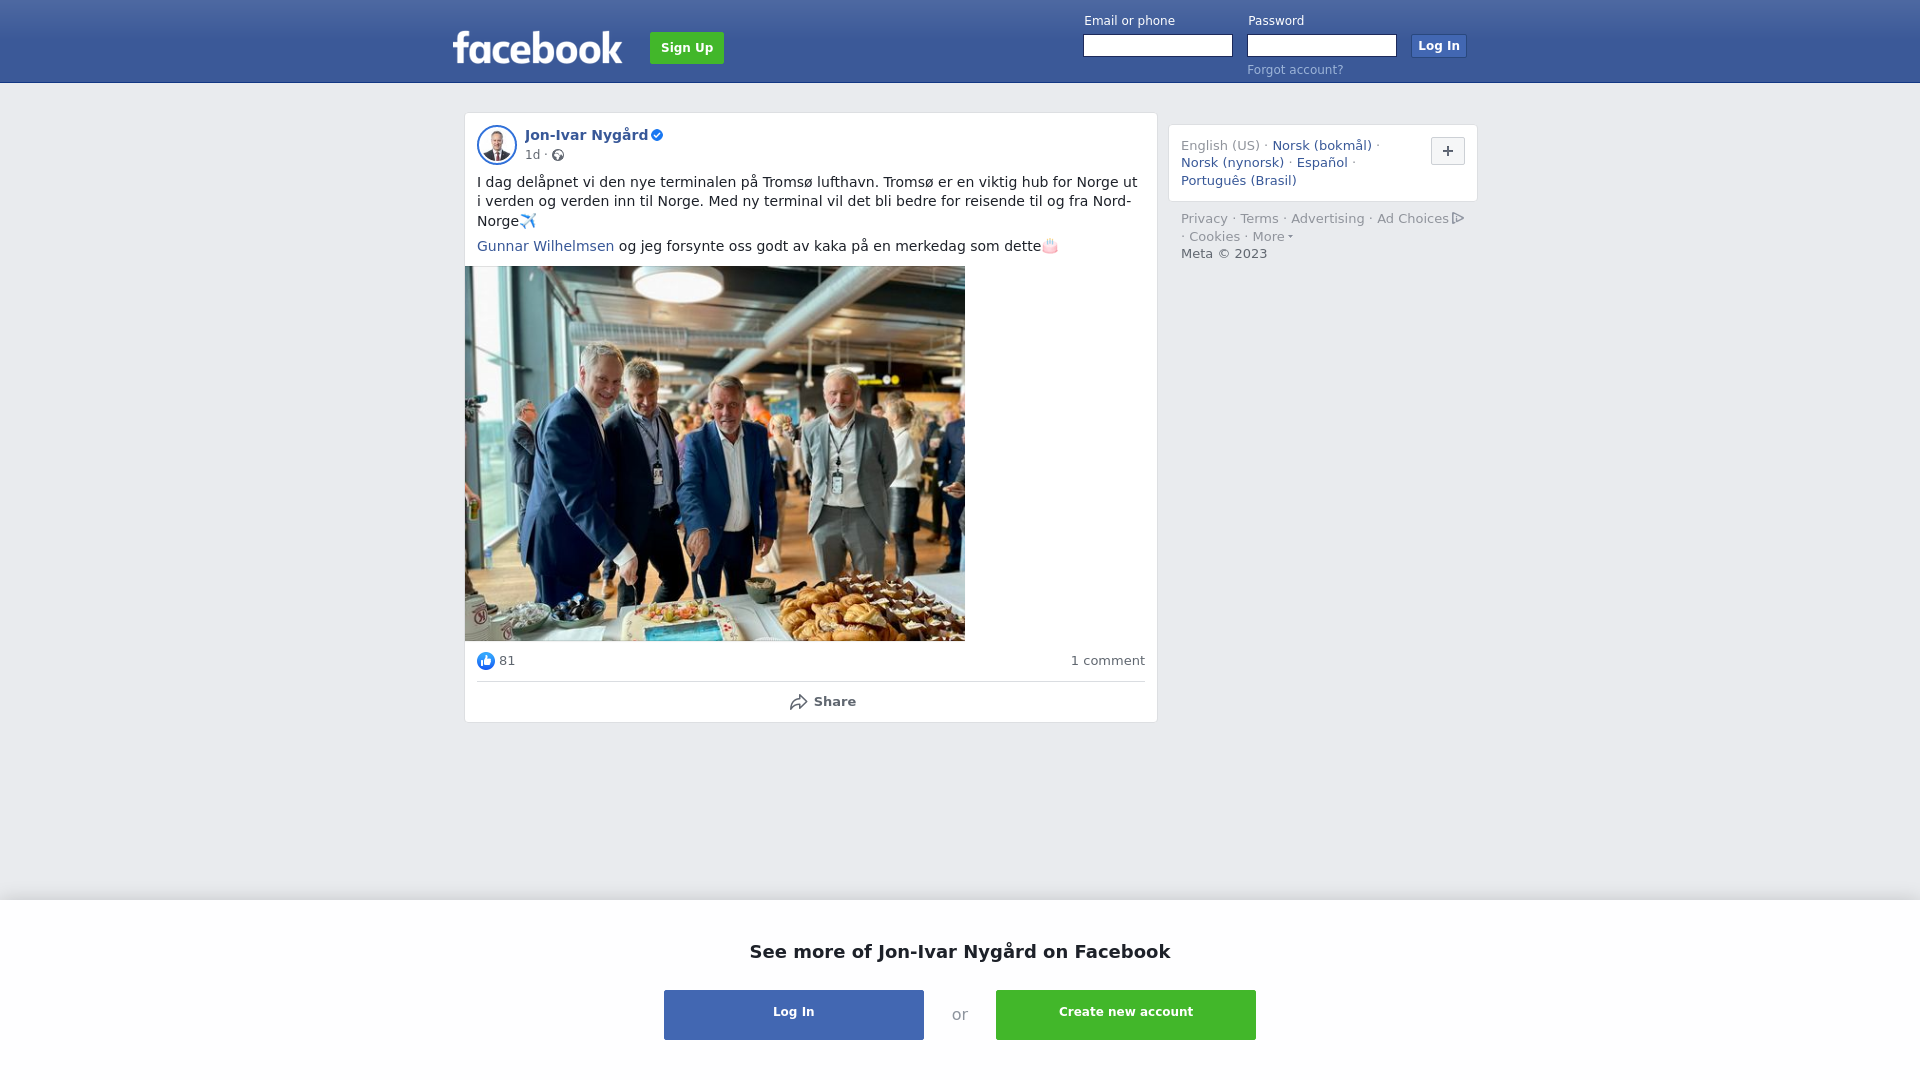Click the Share arrow icon

pos(798,702)
